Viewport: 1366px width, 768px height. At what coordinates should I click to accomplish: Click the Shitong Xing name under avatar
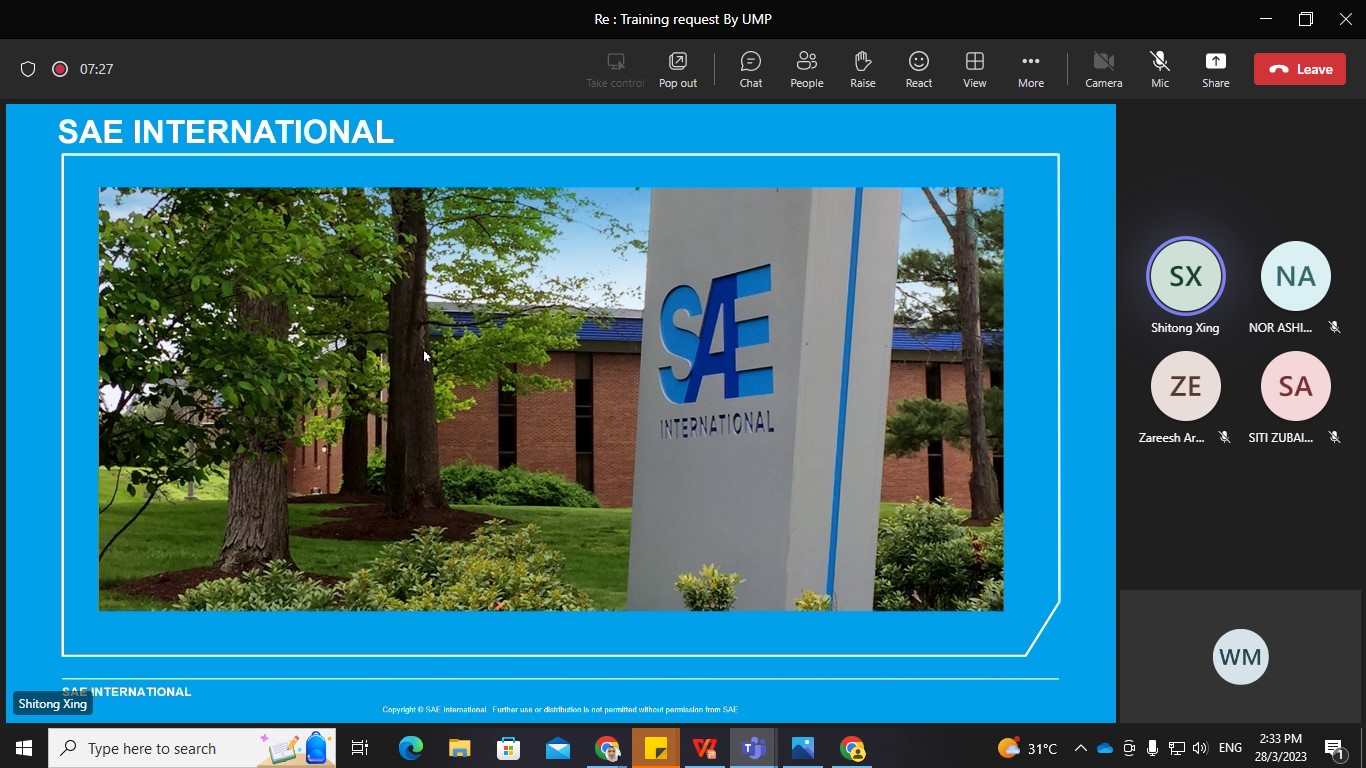click(1185, 328)
